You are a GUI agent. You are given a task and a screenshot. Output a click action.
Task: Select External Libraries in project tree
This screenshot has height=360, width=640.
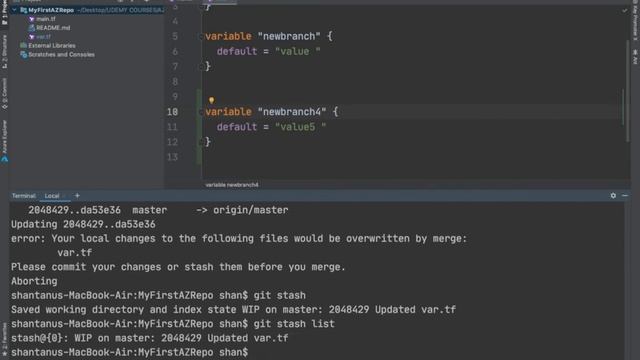(x=52, y=46)
